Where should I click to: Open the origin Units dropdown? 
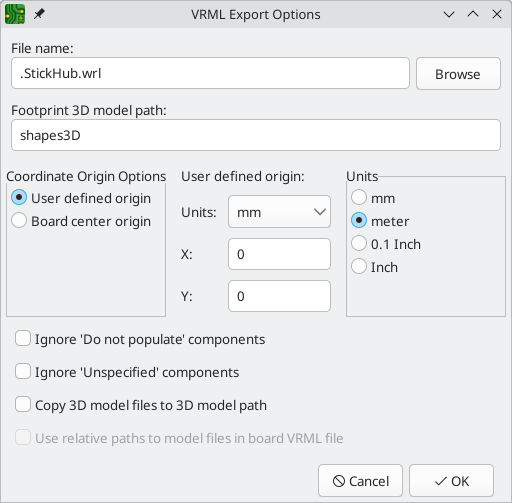pos(279,212)
